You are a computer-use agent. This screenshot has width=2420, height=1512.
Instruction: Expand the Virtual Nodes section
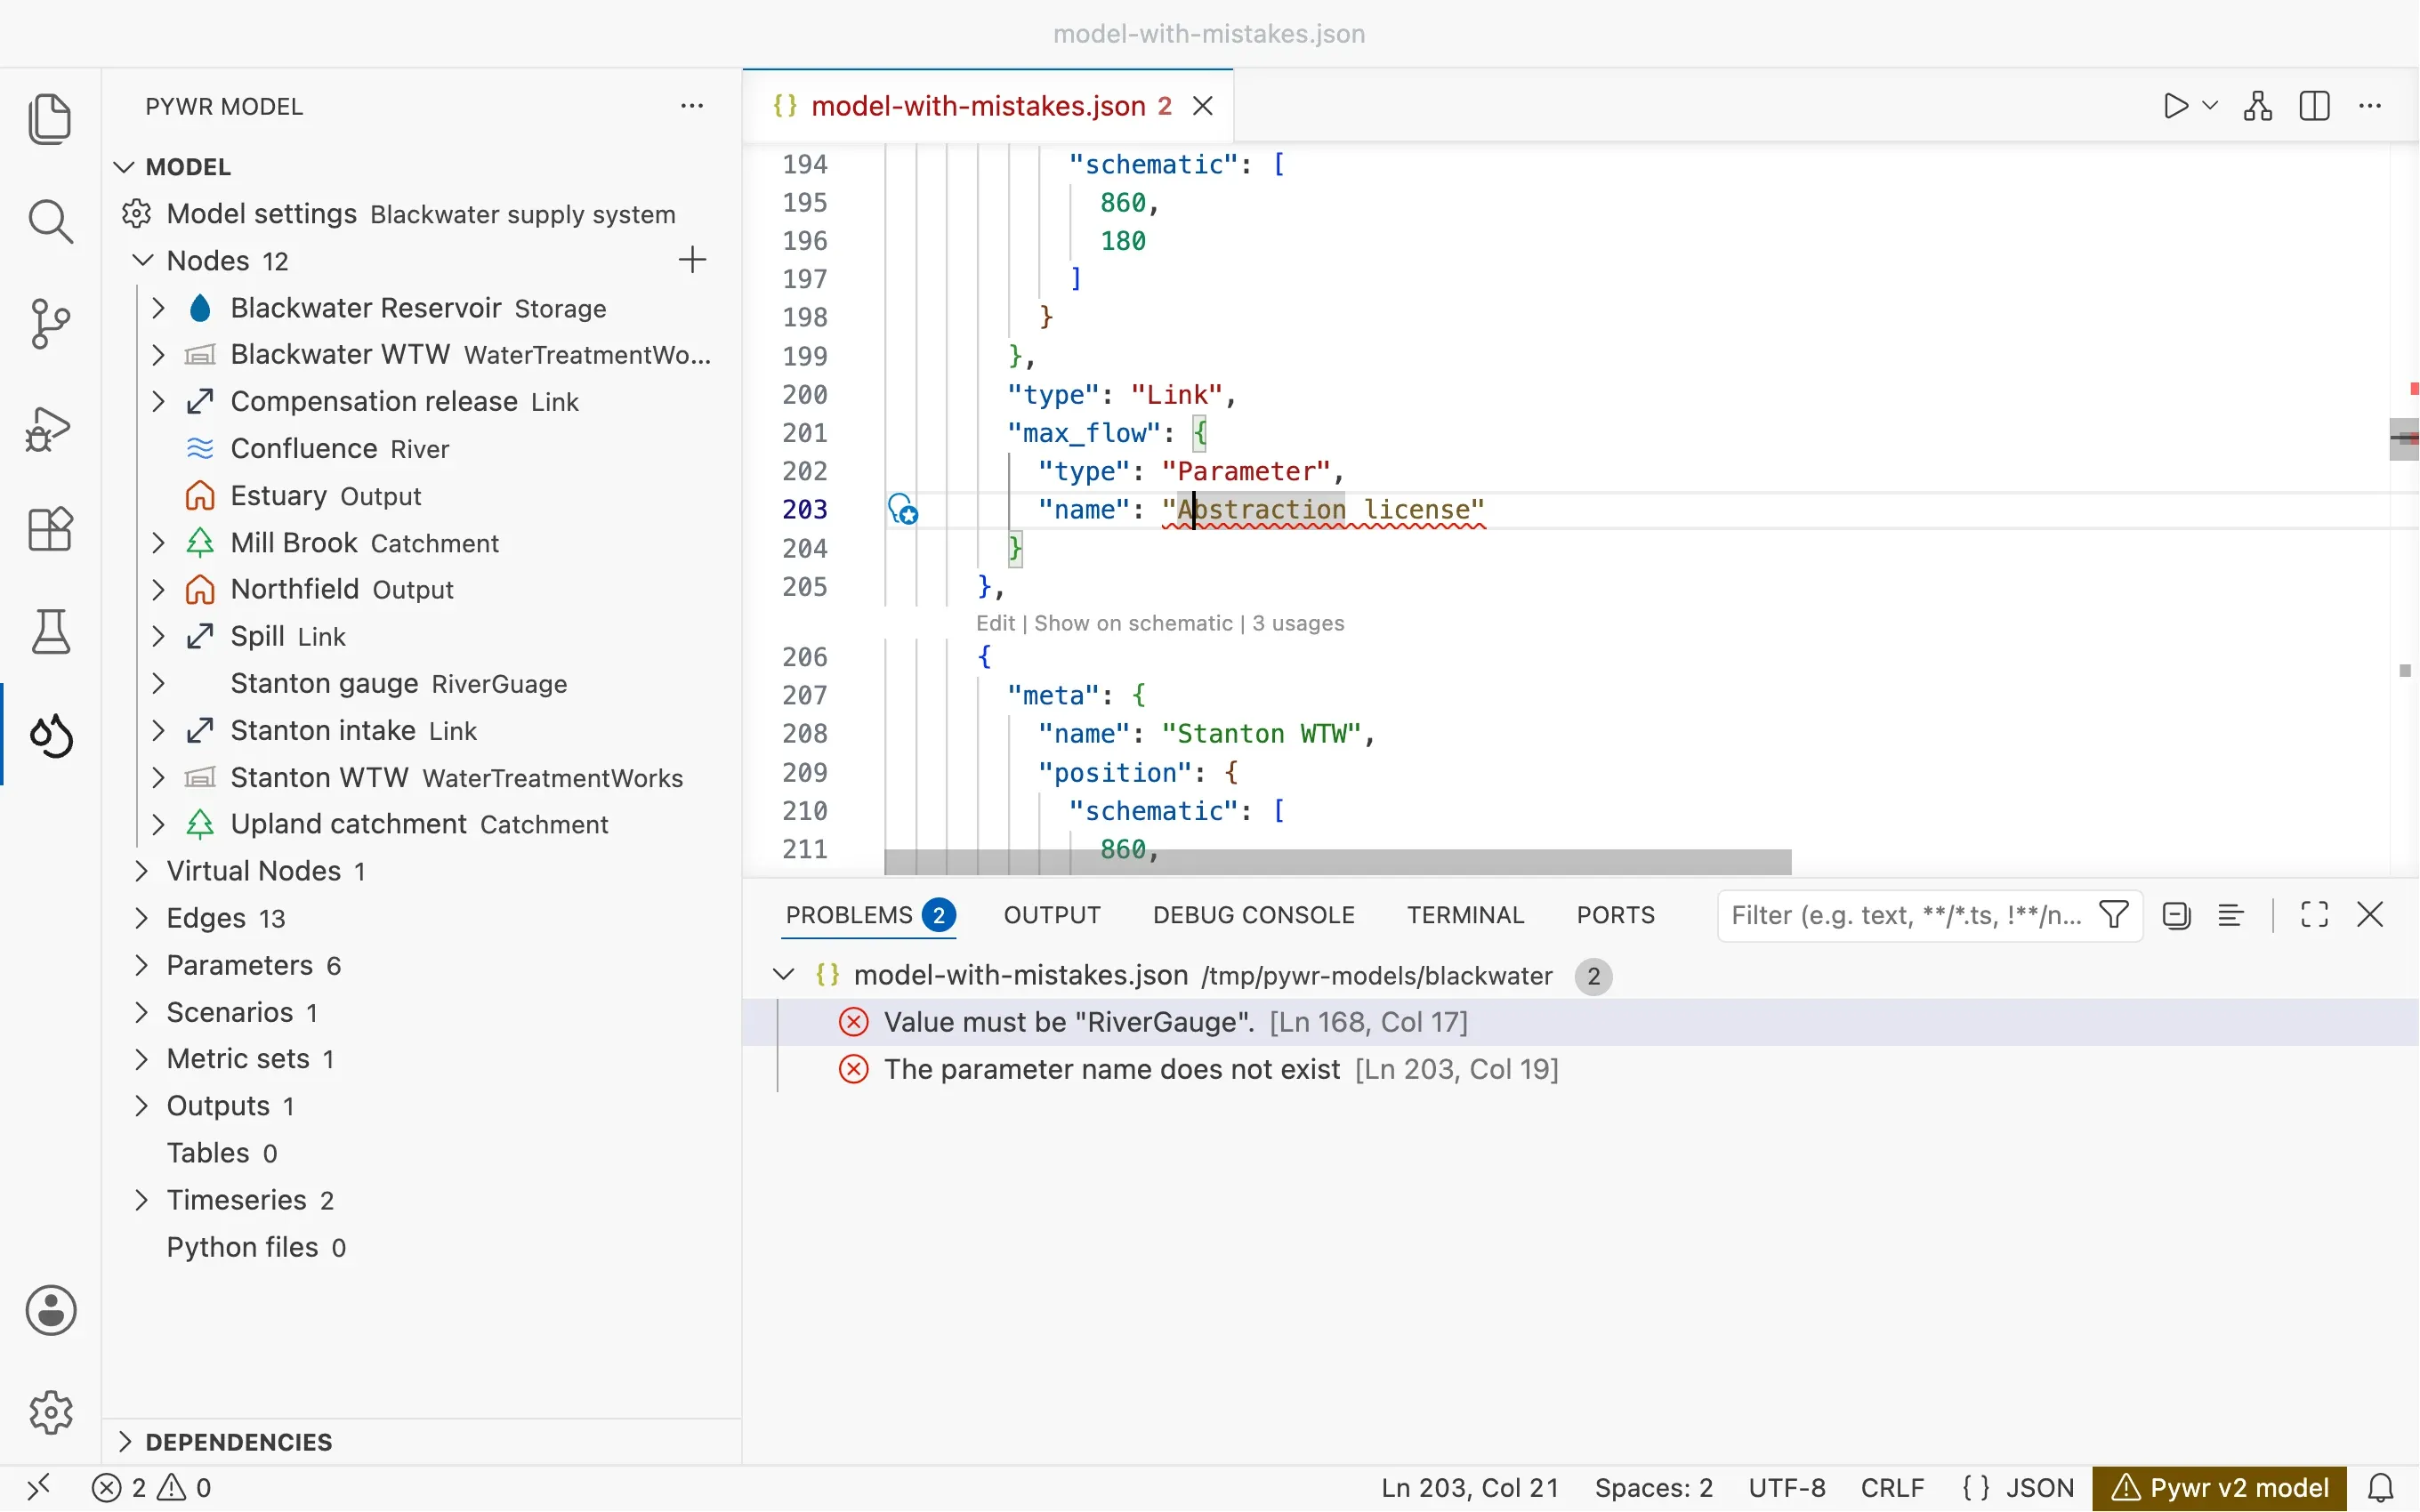(142, 871)
